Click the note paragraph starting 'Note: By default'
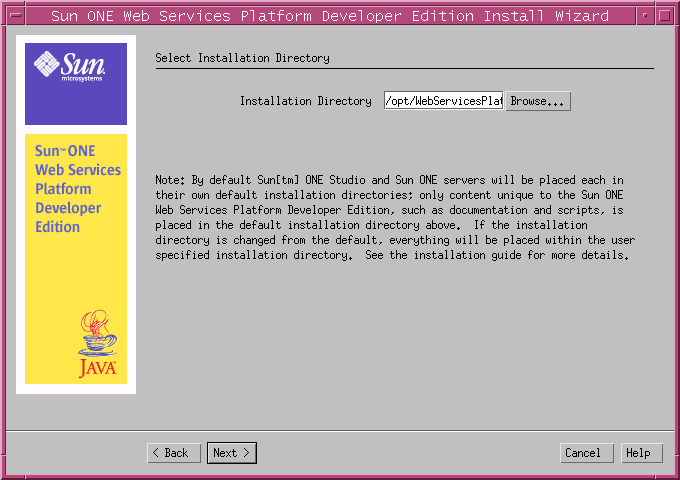This screenshot has height=480, width=680. pyautogui.click(x=395, y=217)
